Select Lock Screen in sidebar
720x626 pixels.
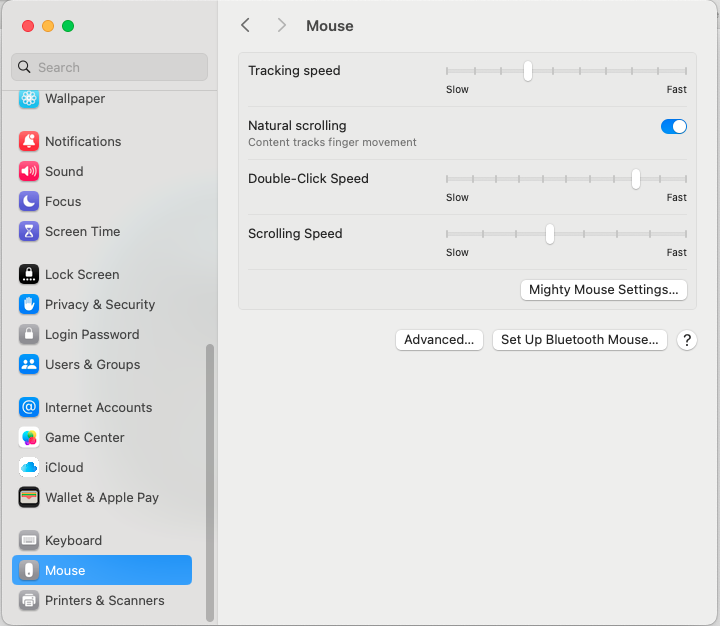tap(102, 274)
